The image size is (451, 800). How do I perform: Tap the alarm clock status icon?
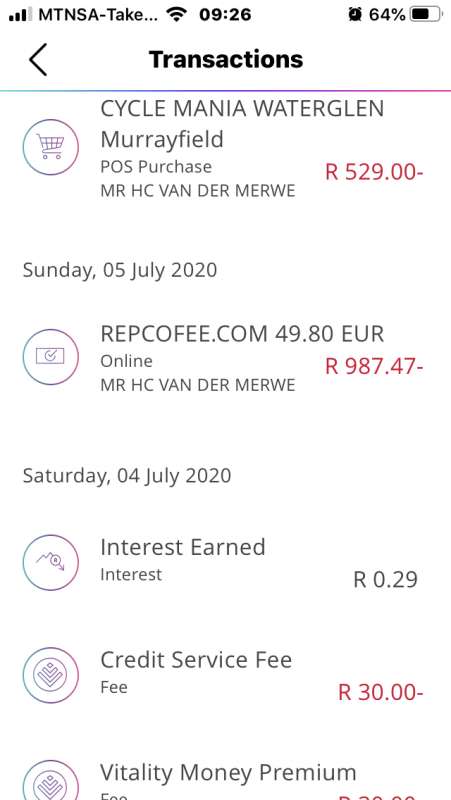355,14
